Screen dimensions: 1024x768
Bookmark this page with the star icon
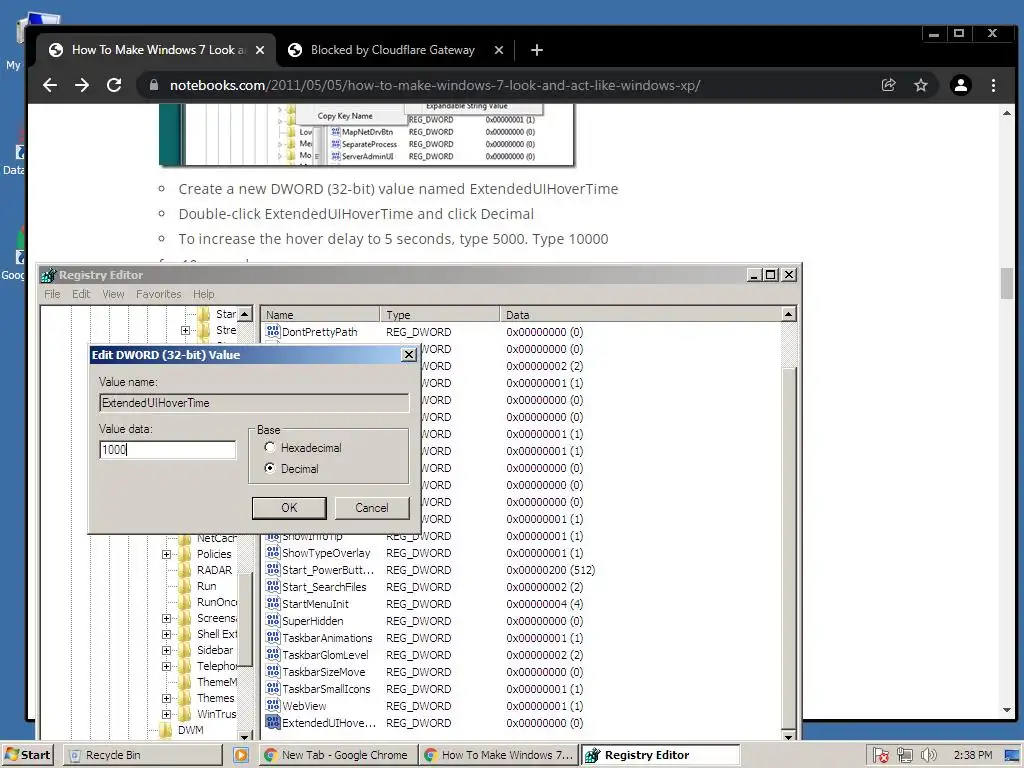921,86
